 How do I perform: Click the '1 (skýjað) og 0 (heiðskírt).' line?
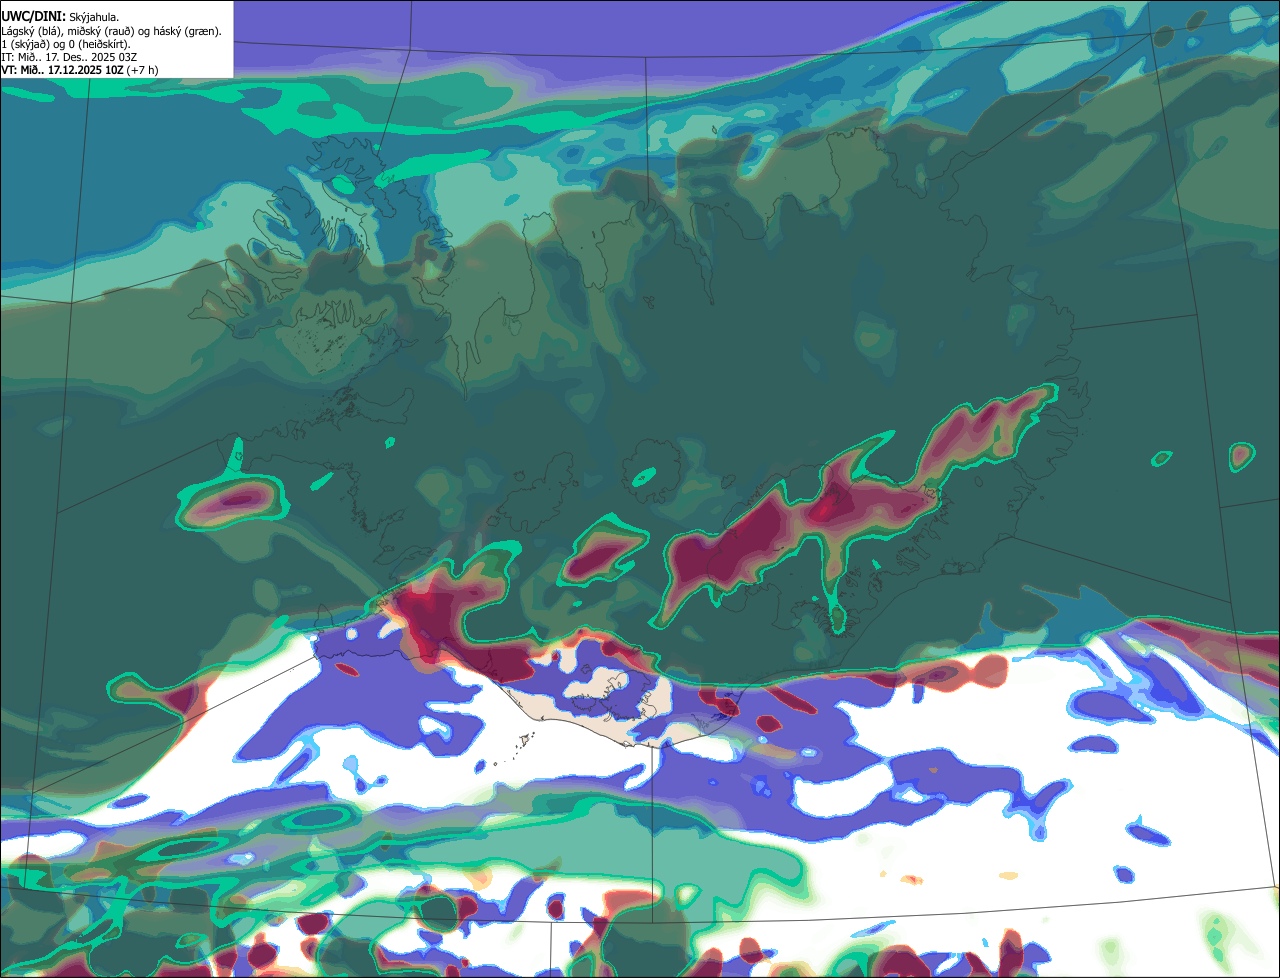click(x=66, y=44)
